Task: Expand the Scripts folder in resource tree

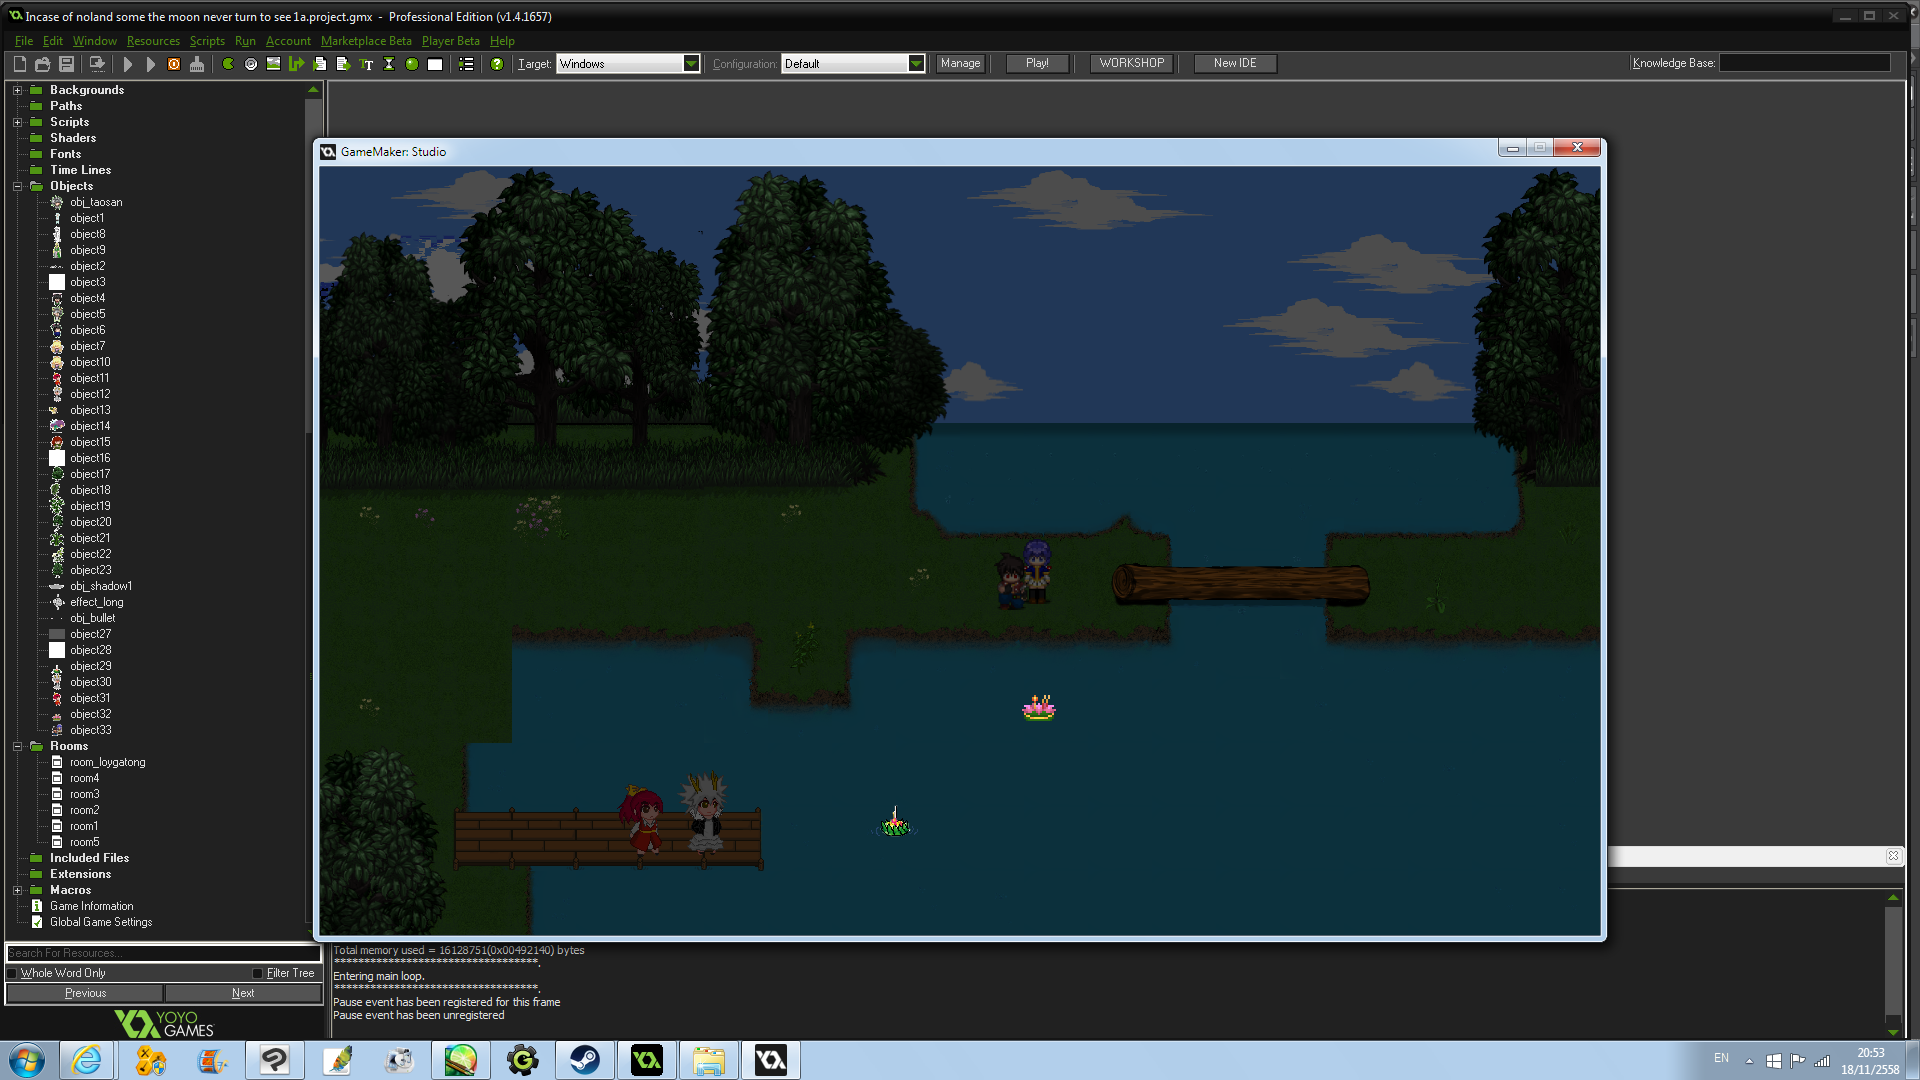Action: (17, 122)
